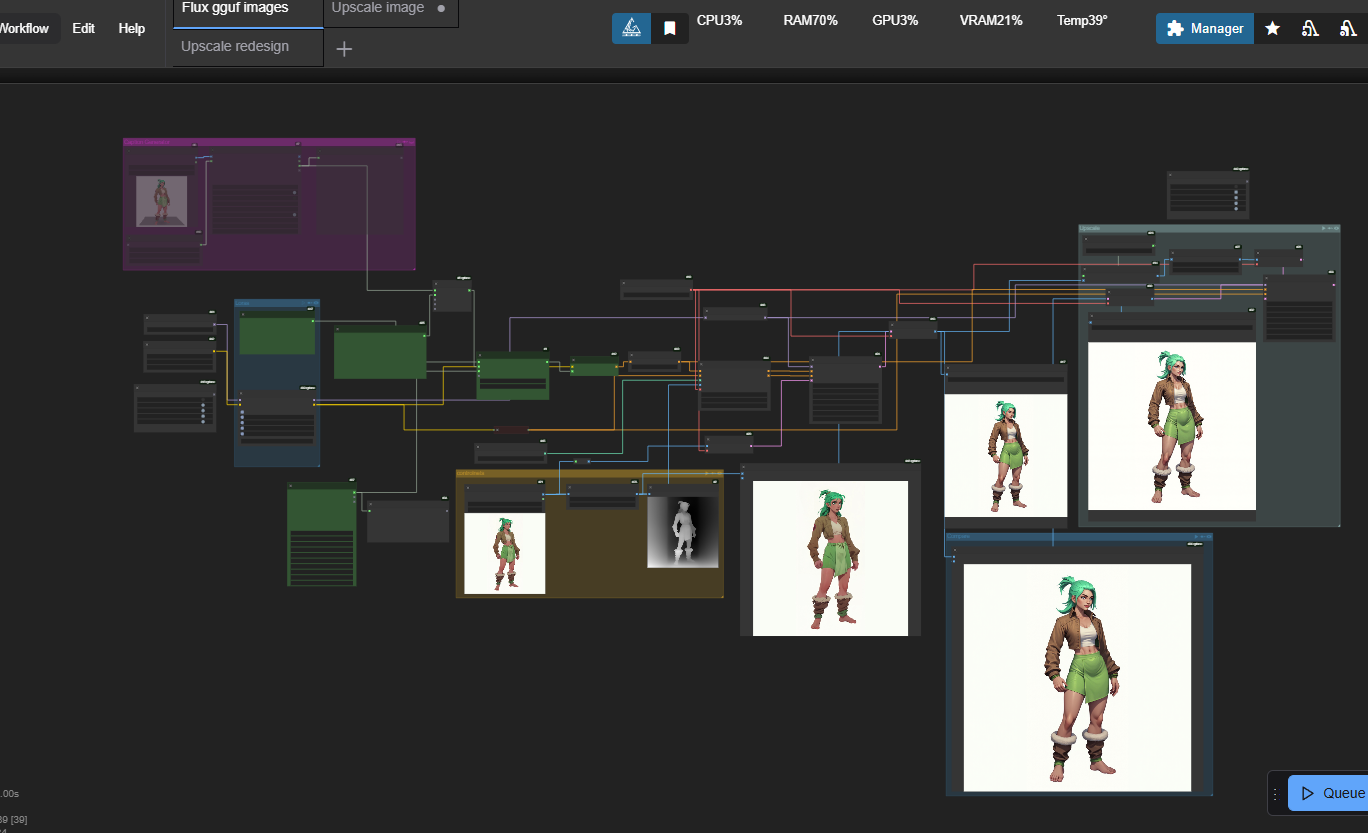Click the bookmark icon beside the CPU readout
The width and height of the screenshot is (1368, 833).
670,29
